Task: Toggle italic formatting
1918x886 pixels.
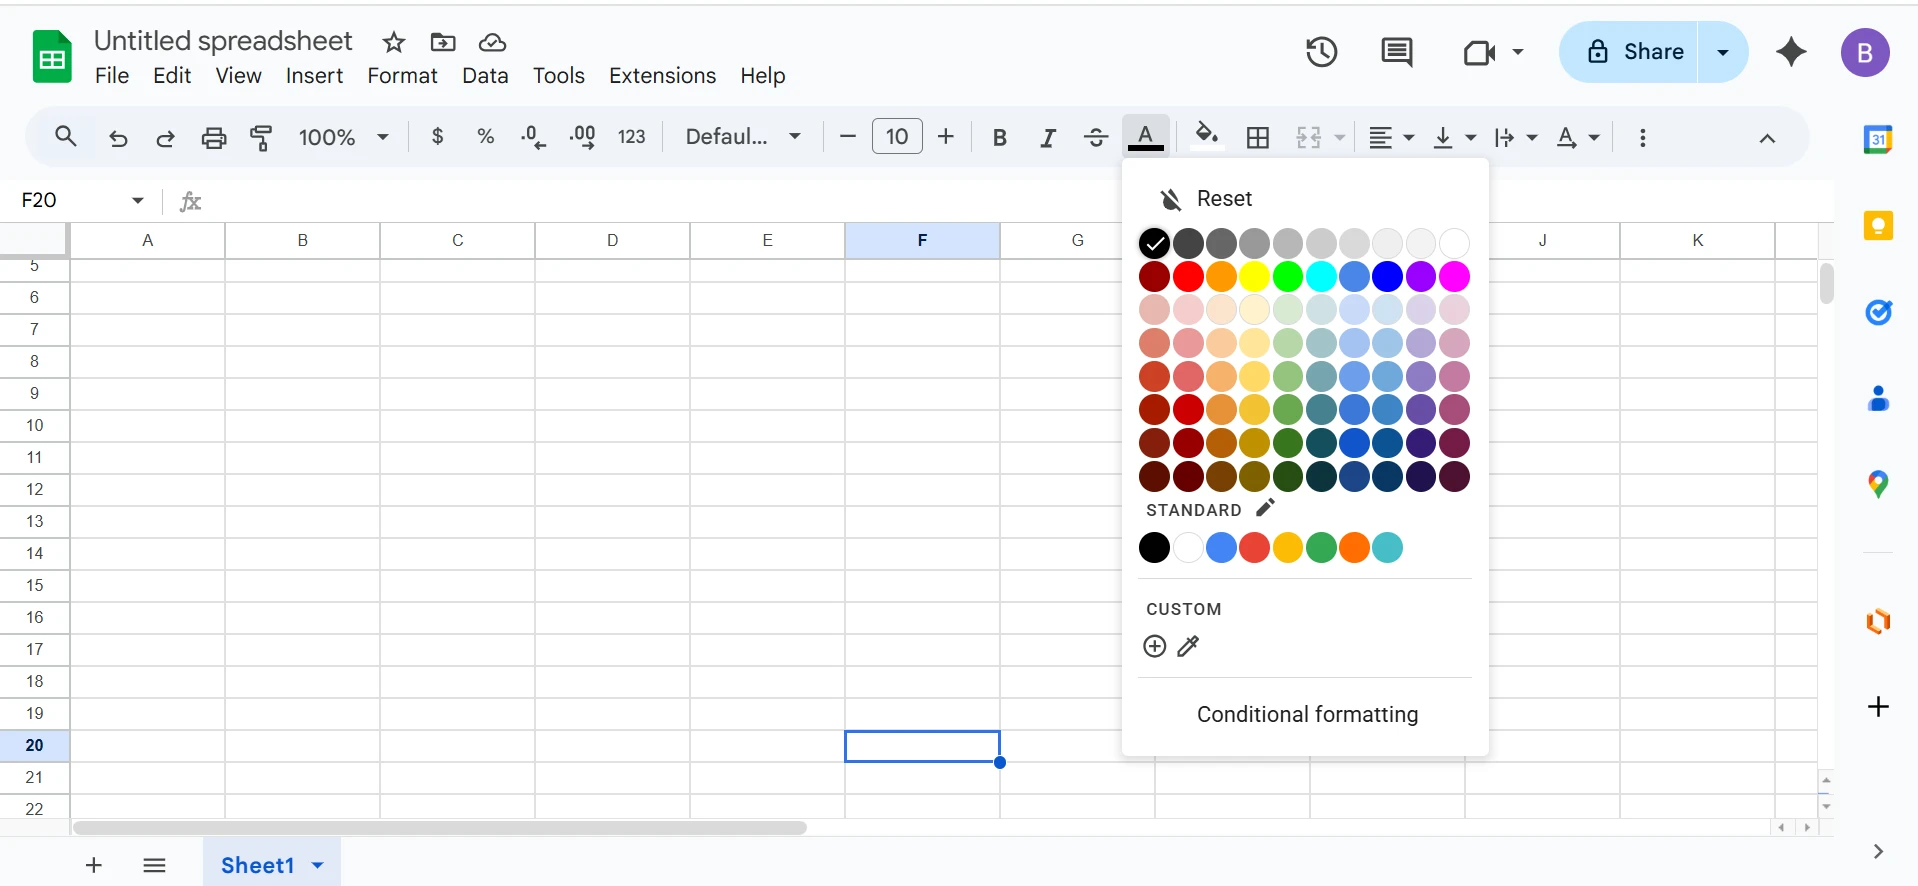Action: click(1047, 137)
